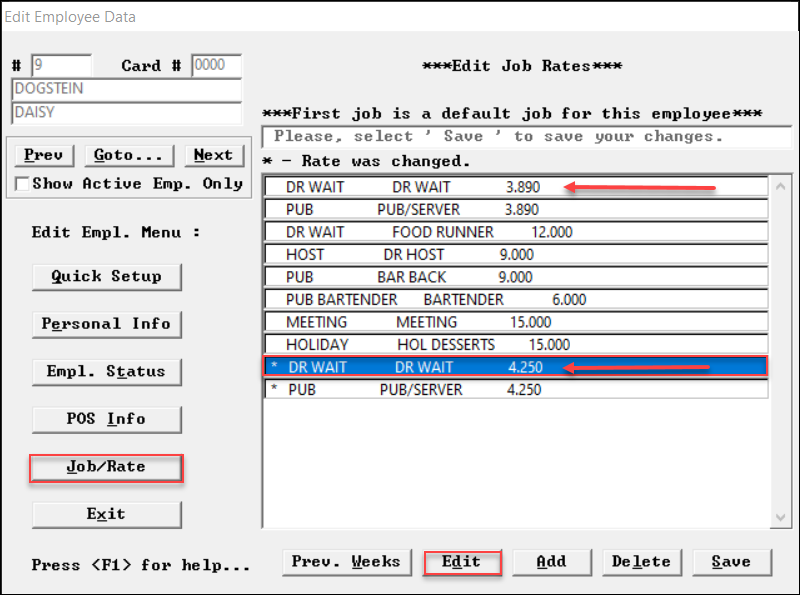Viewport: 800px width, 595px height.
Task: Go to the Next employee
Action: click(213, 155)
